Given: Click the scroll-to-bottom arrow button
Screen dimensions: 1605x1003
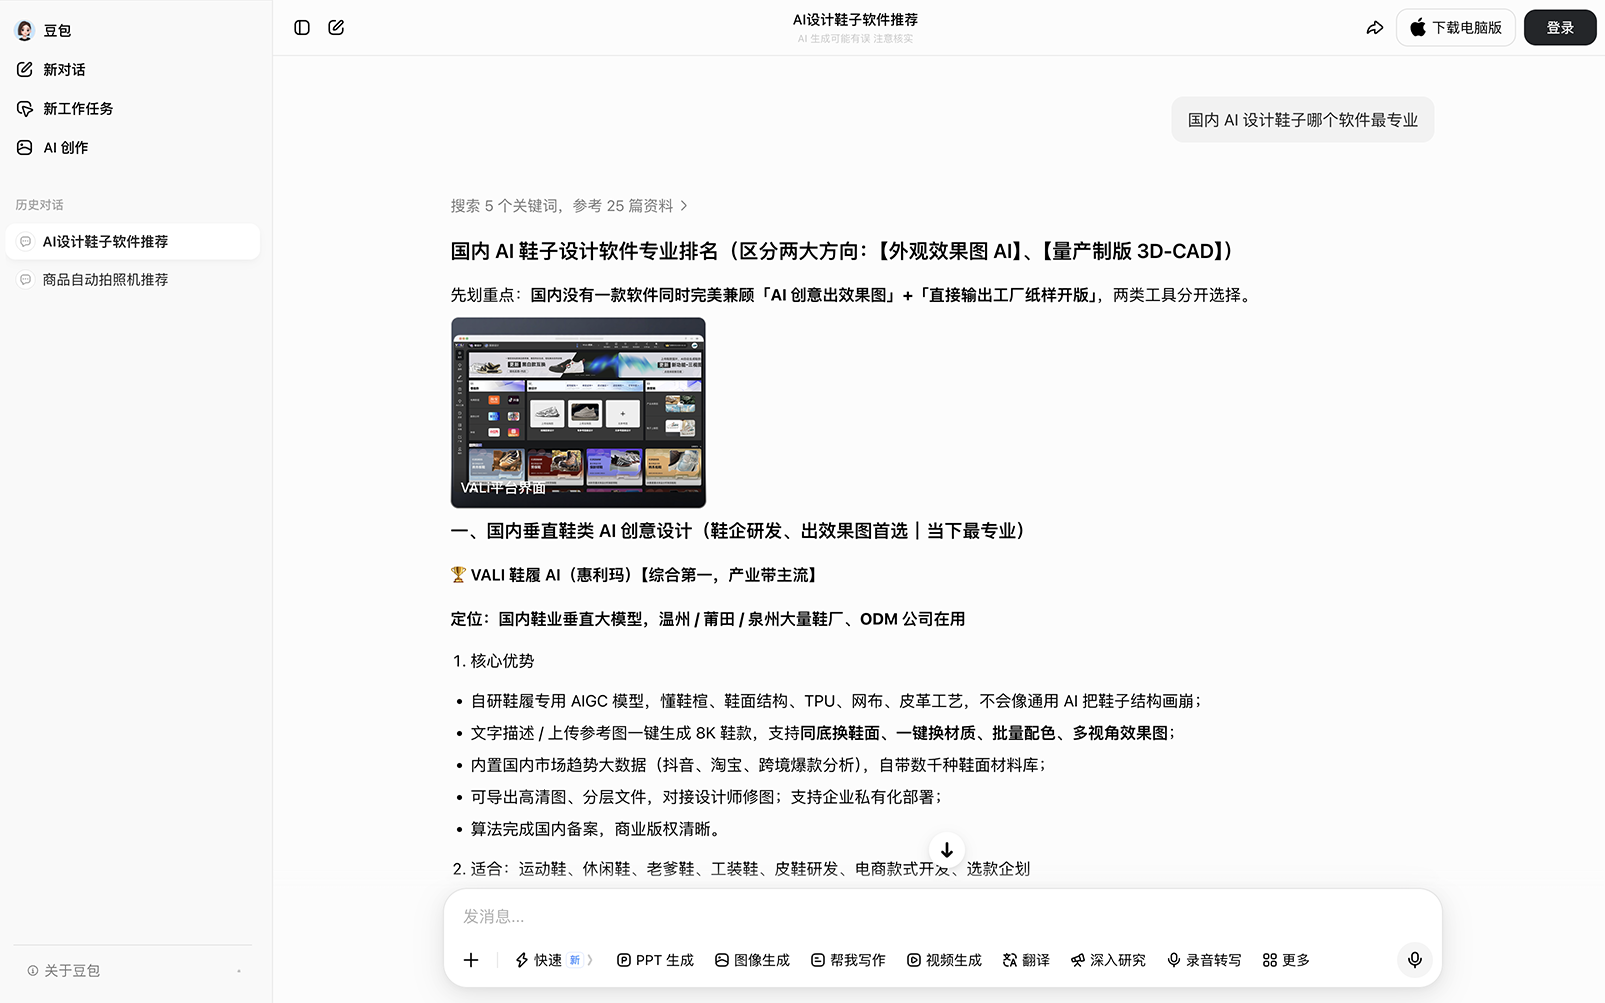Looking at the screenshot, I should [x=947, y=850].
